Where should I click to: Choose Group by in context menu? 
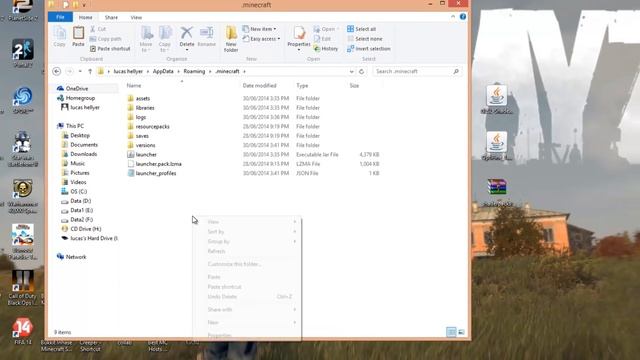click(247, 242)
